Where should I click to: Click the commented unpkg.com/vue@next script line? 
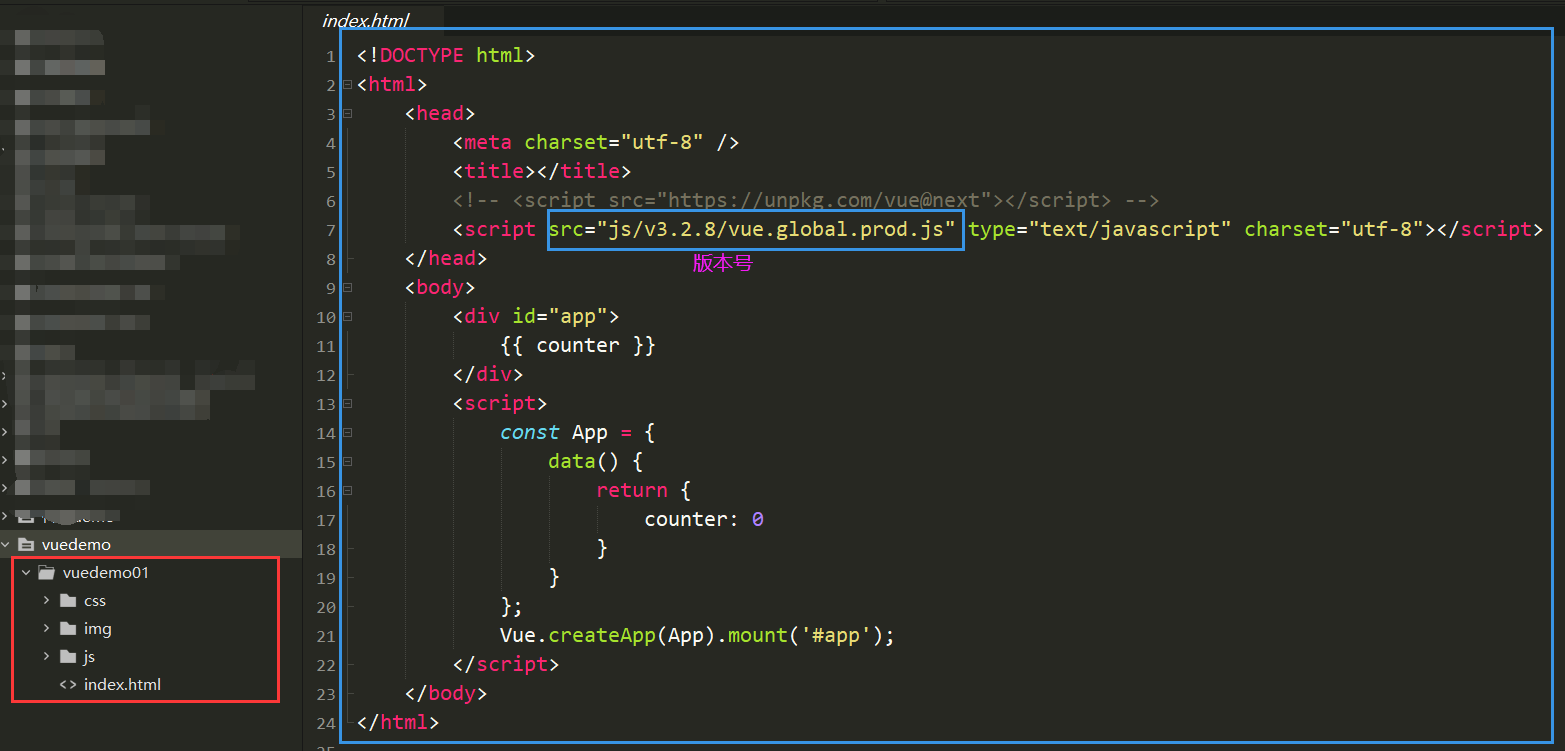(806, 201)
